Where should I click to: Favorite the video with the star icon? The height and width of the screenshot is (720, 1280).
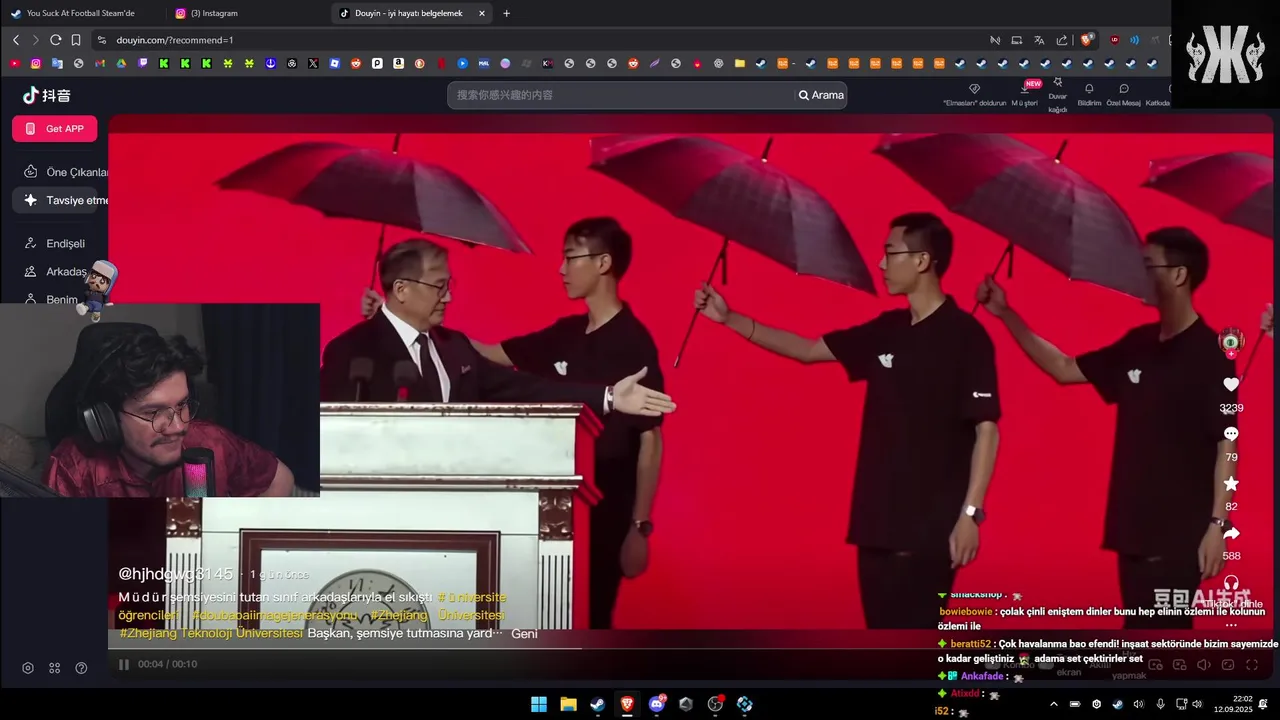coord(1231,484)
